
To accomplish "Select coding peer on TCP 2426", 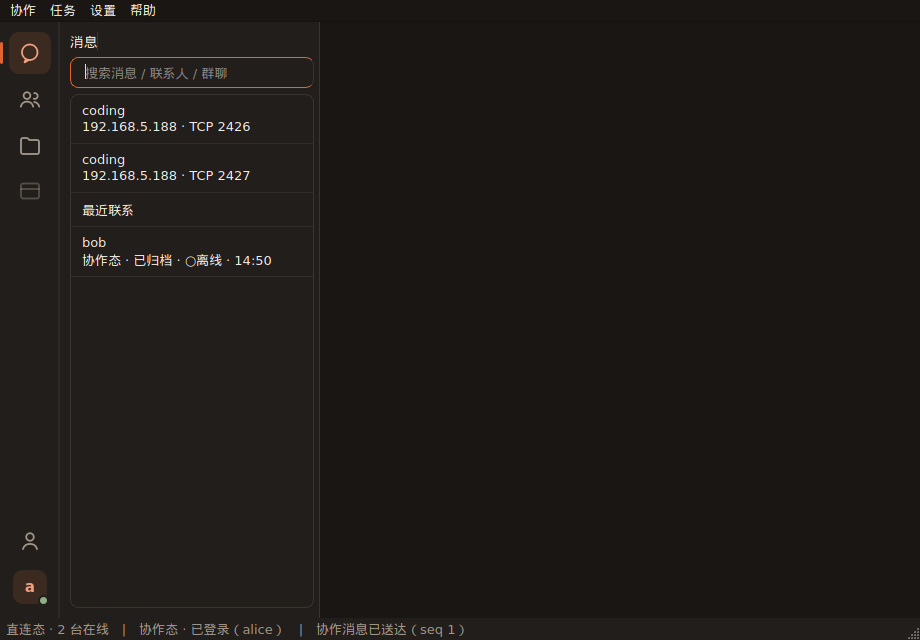I will [192, 119].
